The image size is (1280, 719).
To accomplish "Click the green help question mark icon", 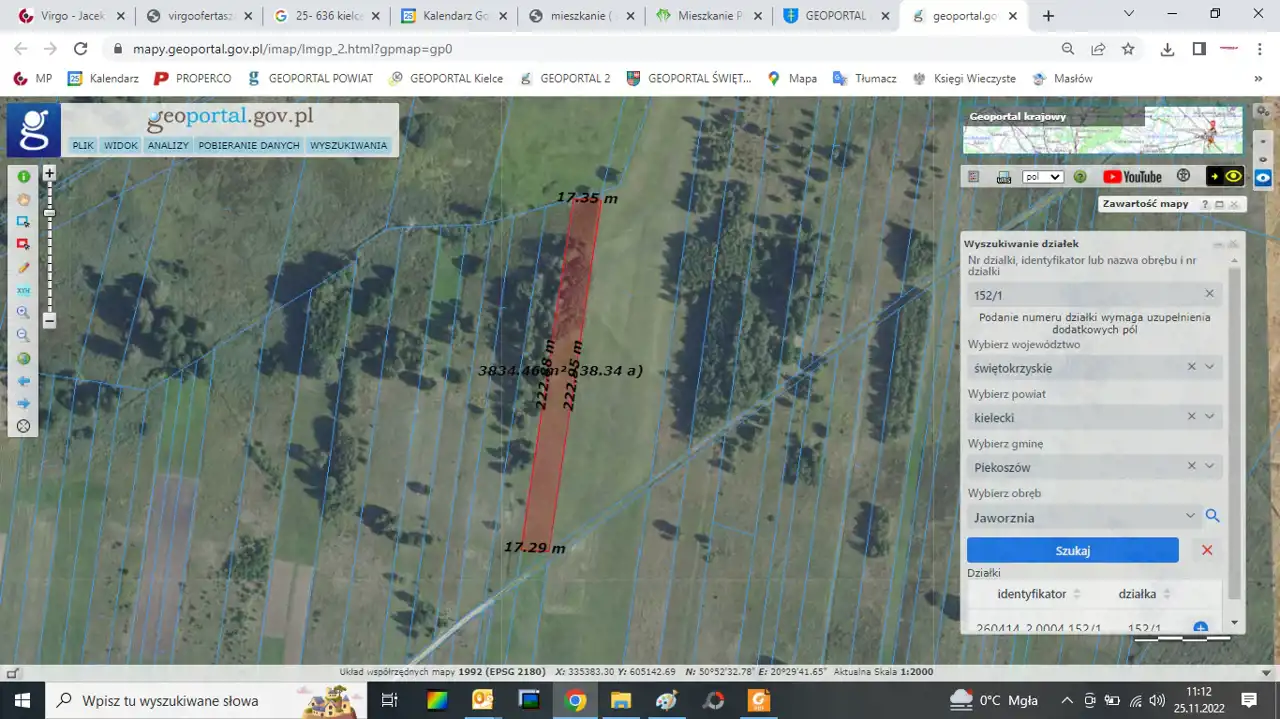I will click(x=1080, y=177).
